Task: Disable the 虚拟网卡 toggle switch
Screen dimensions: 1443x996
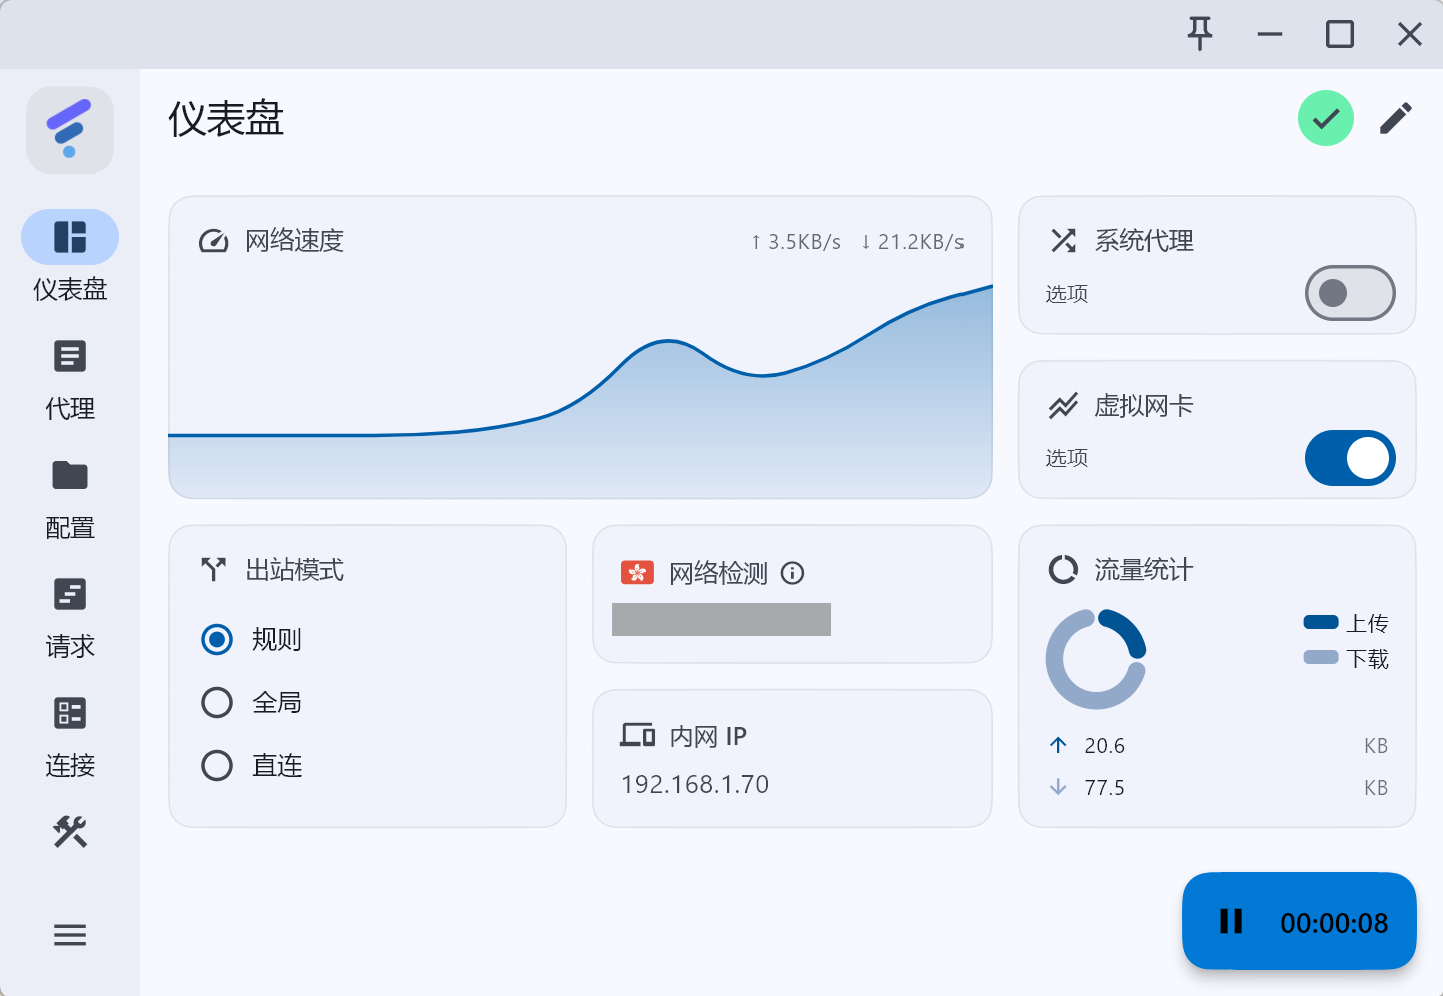Action: pos(1349,458)
